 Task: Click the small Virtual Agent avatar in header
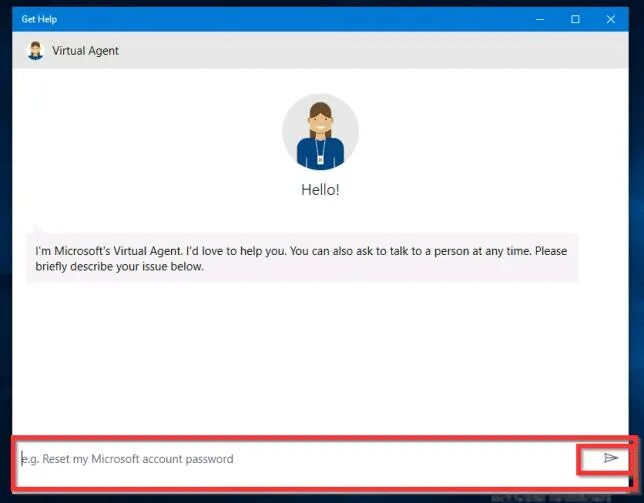[35, 51]
